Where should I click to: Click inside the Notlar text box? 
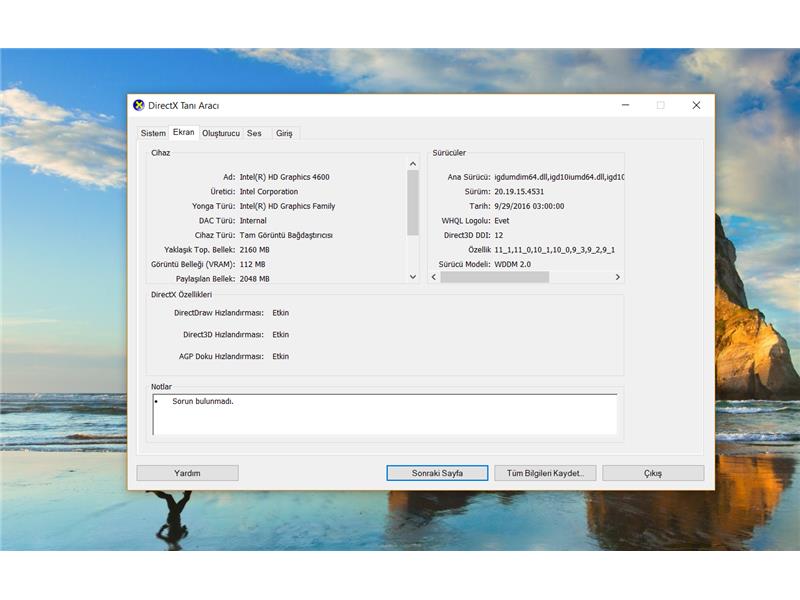(385, 414)
